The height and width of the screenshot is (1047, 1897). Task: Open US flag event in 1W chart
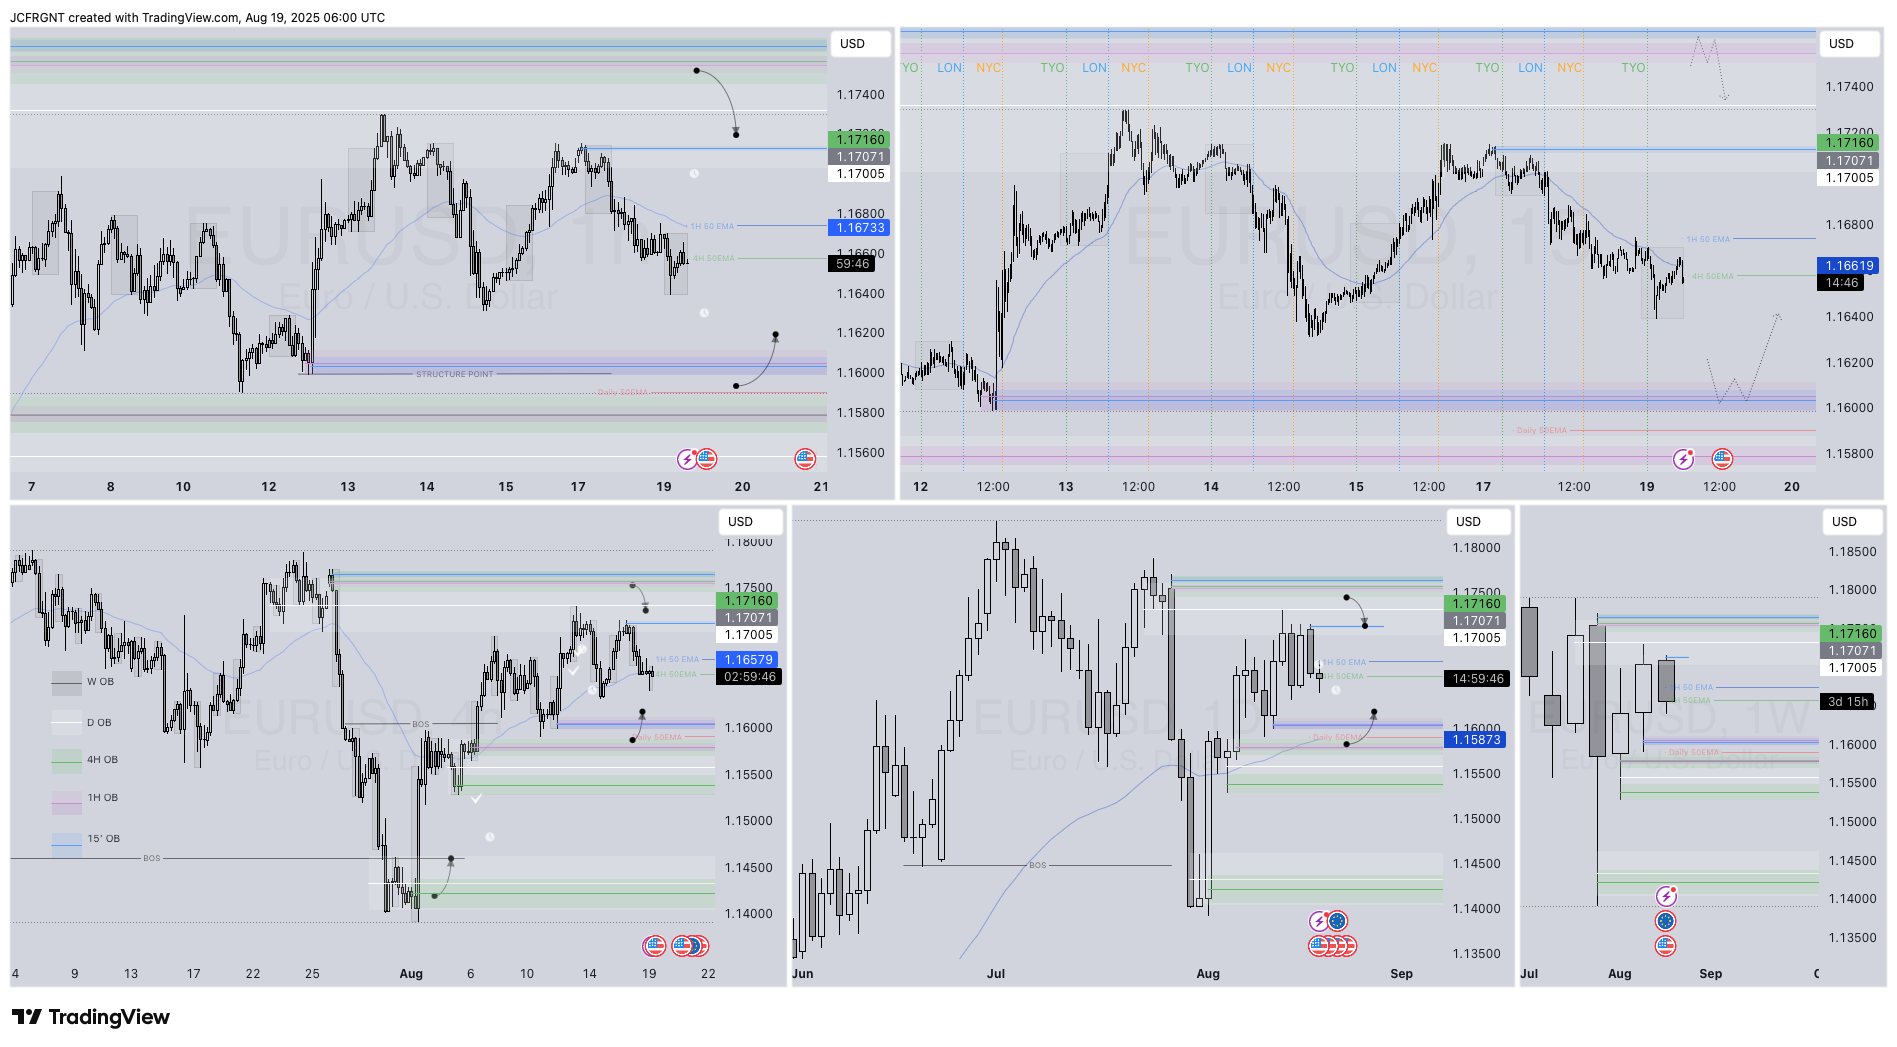(1666, 945)
